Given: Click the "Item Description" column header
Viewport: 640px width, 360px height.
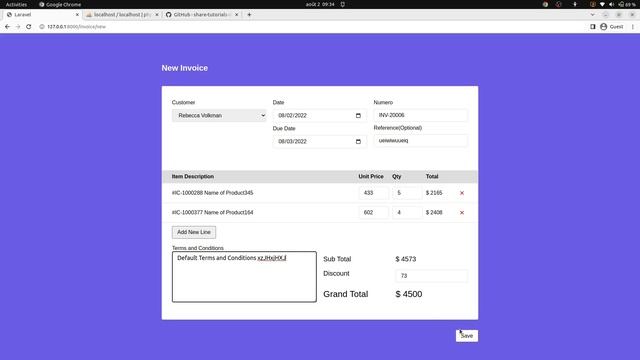Looking at the screenshot, I should point(193,177).
